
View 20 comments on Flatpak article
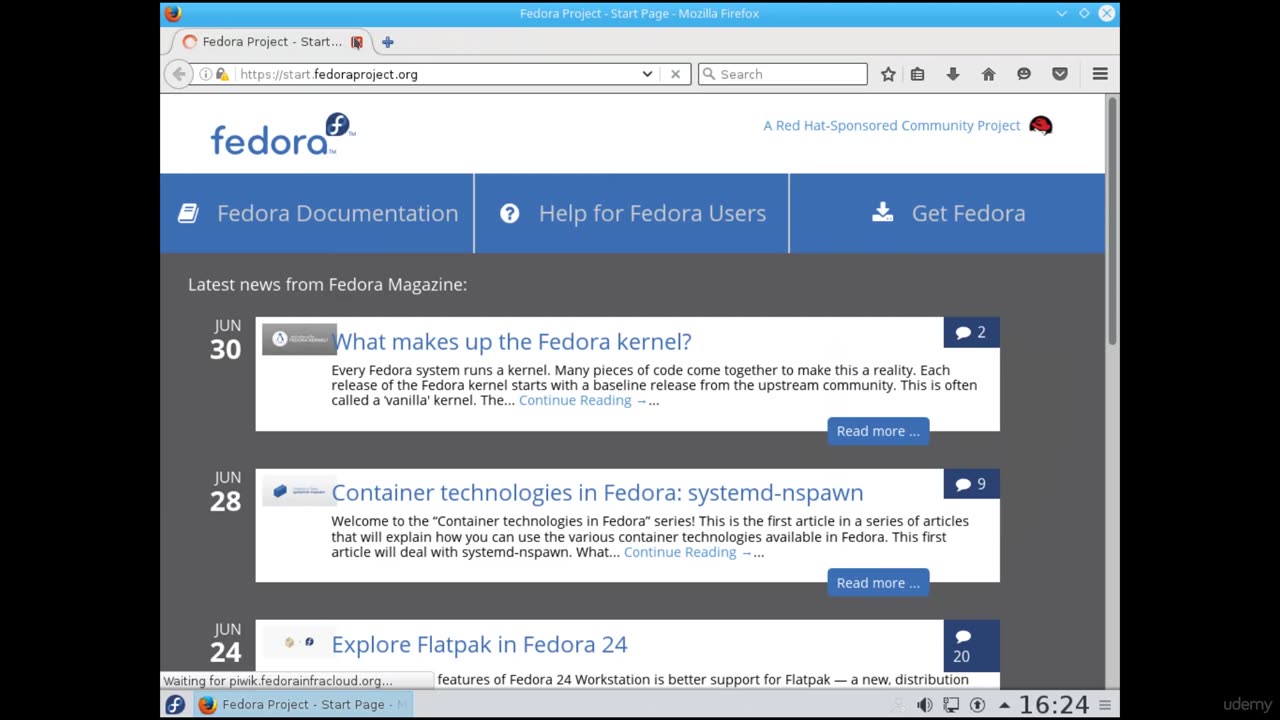[971, 646]
